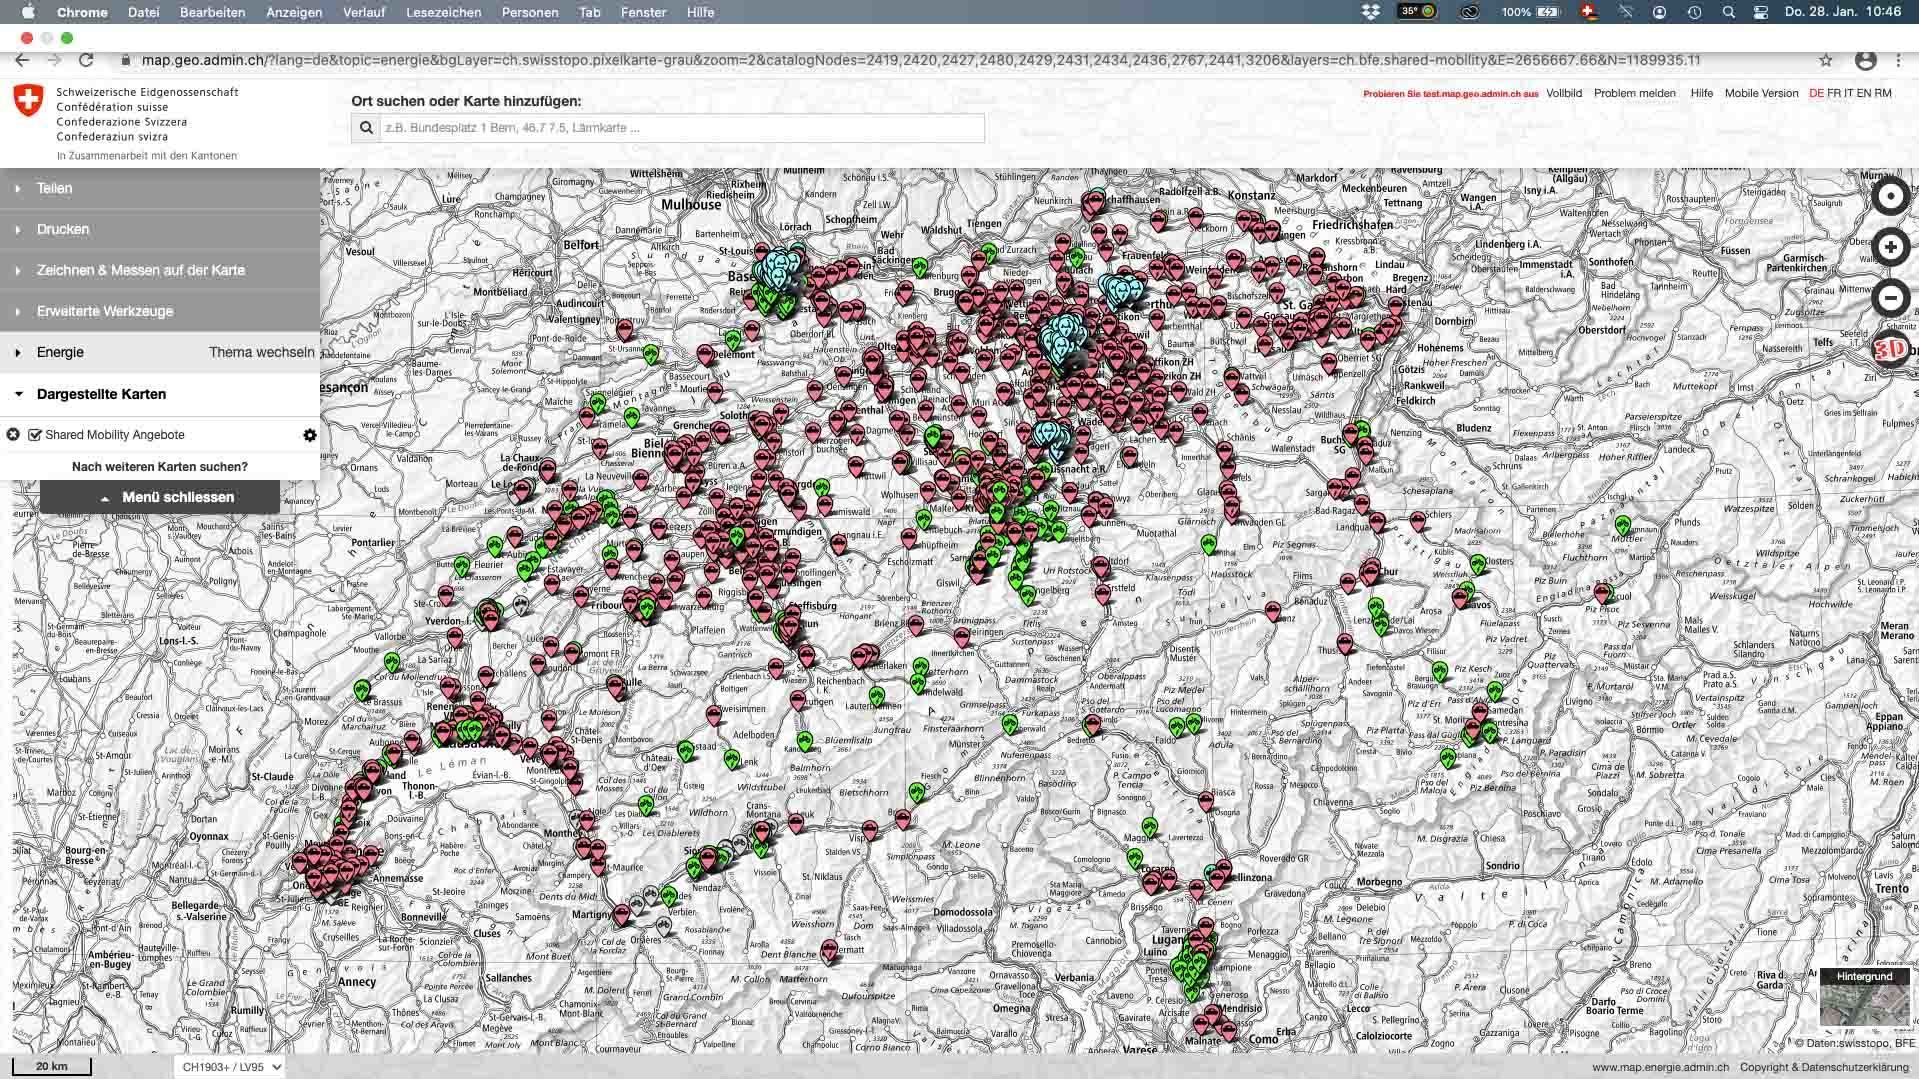Reload the page

point(86,60)
